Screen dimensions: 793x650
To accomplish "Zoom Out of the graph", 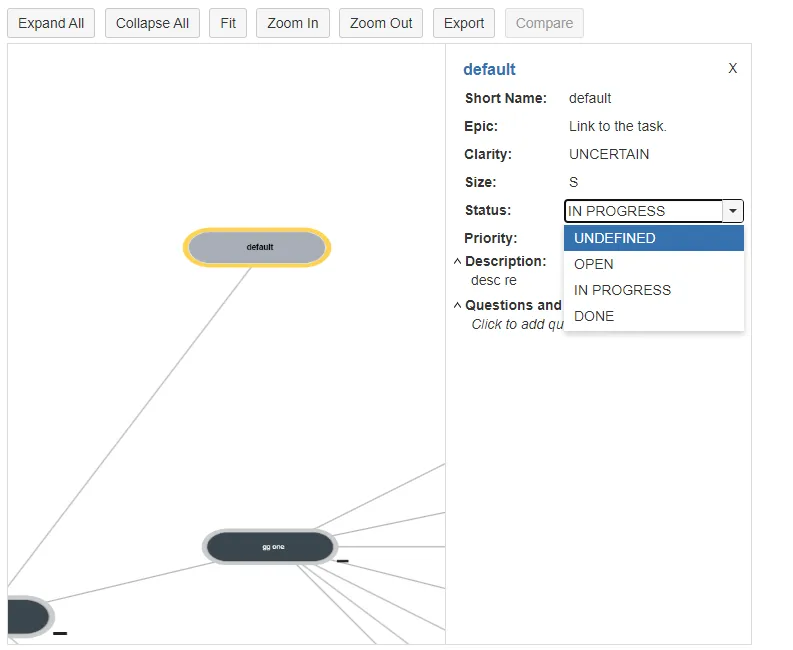I will pyautogui.click(x=381, y=23).
